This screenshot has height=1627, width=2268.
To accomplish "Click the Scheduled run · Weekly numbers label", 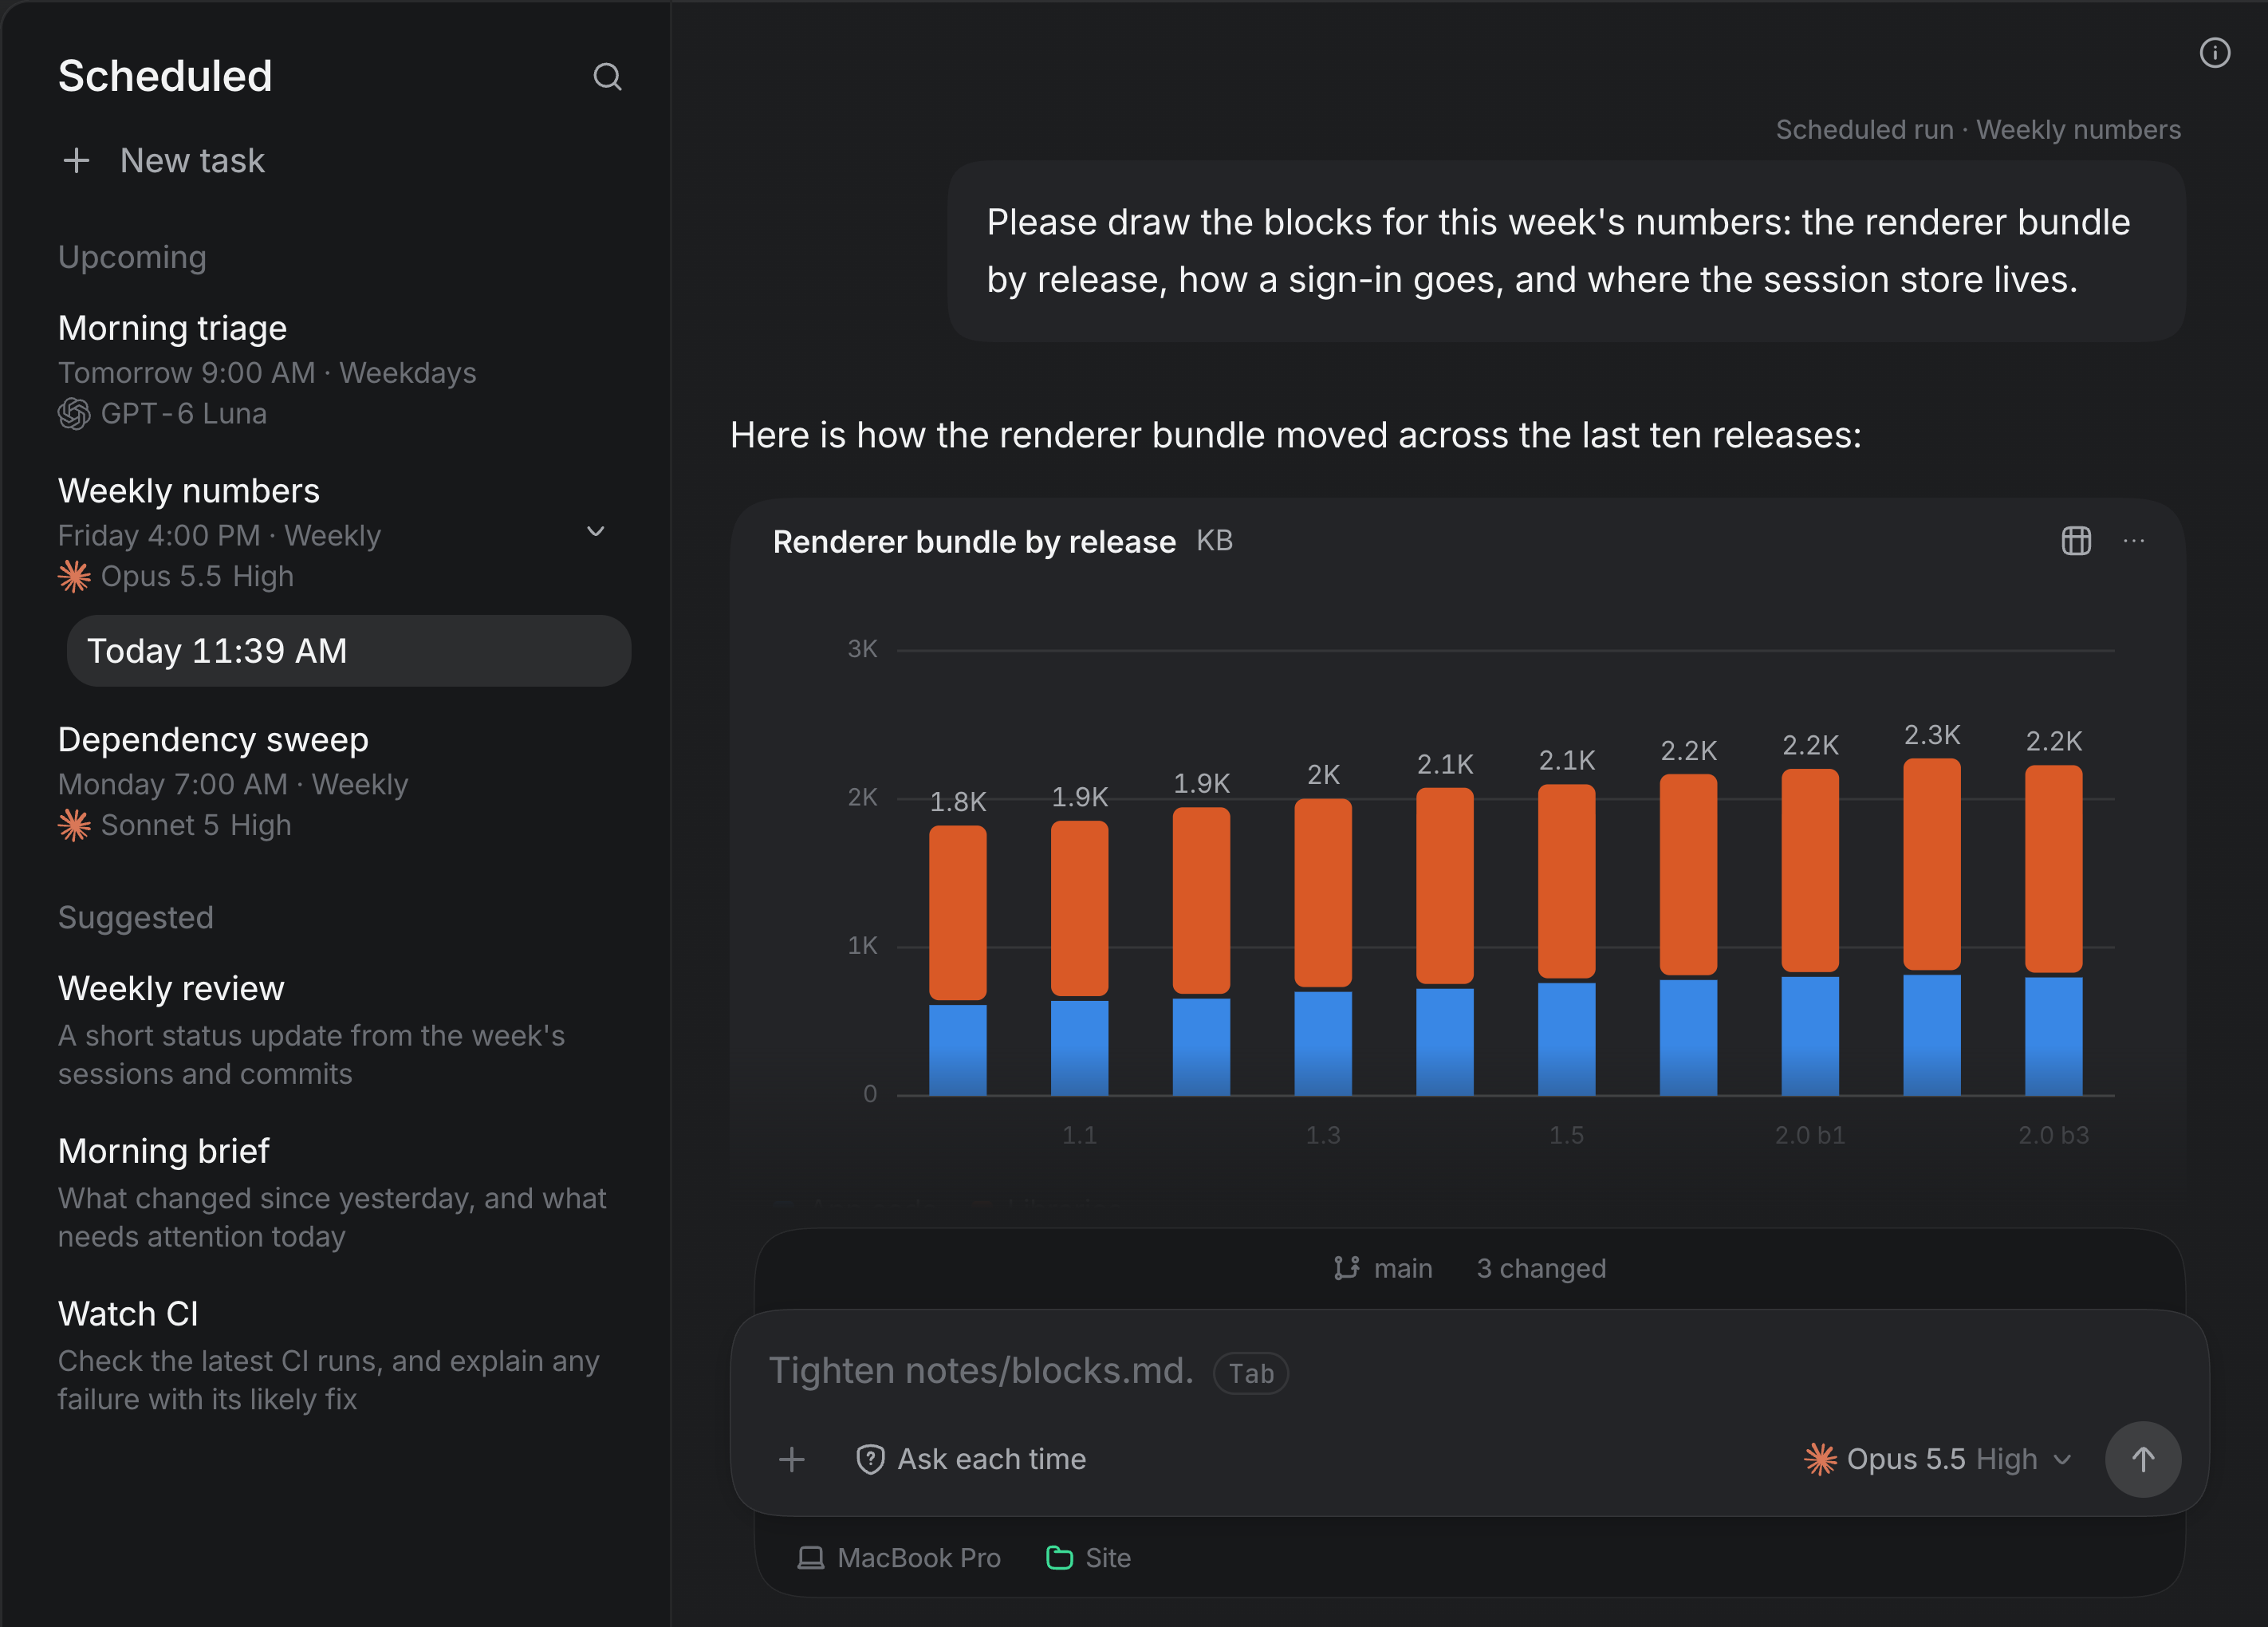I will click(x=1978, y=130).
